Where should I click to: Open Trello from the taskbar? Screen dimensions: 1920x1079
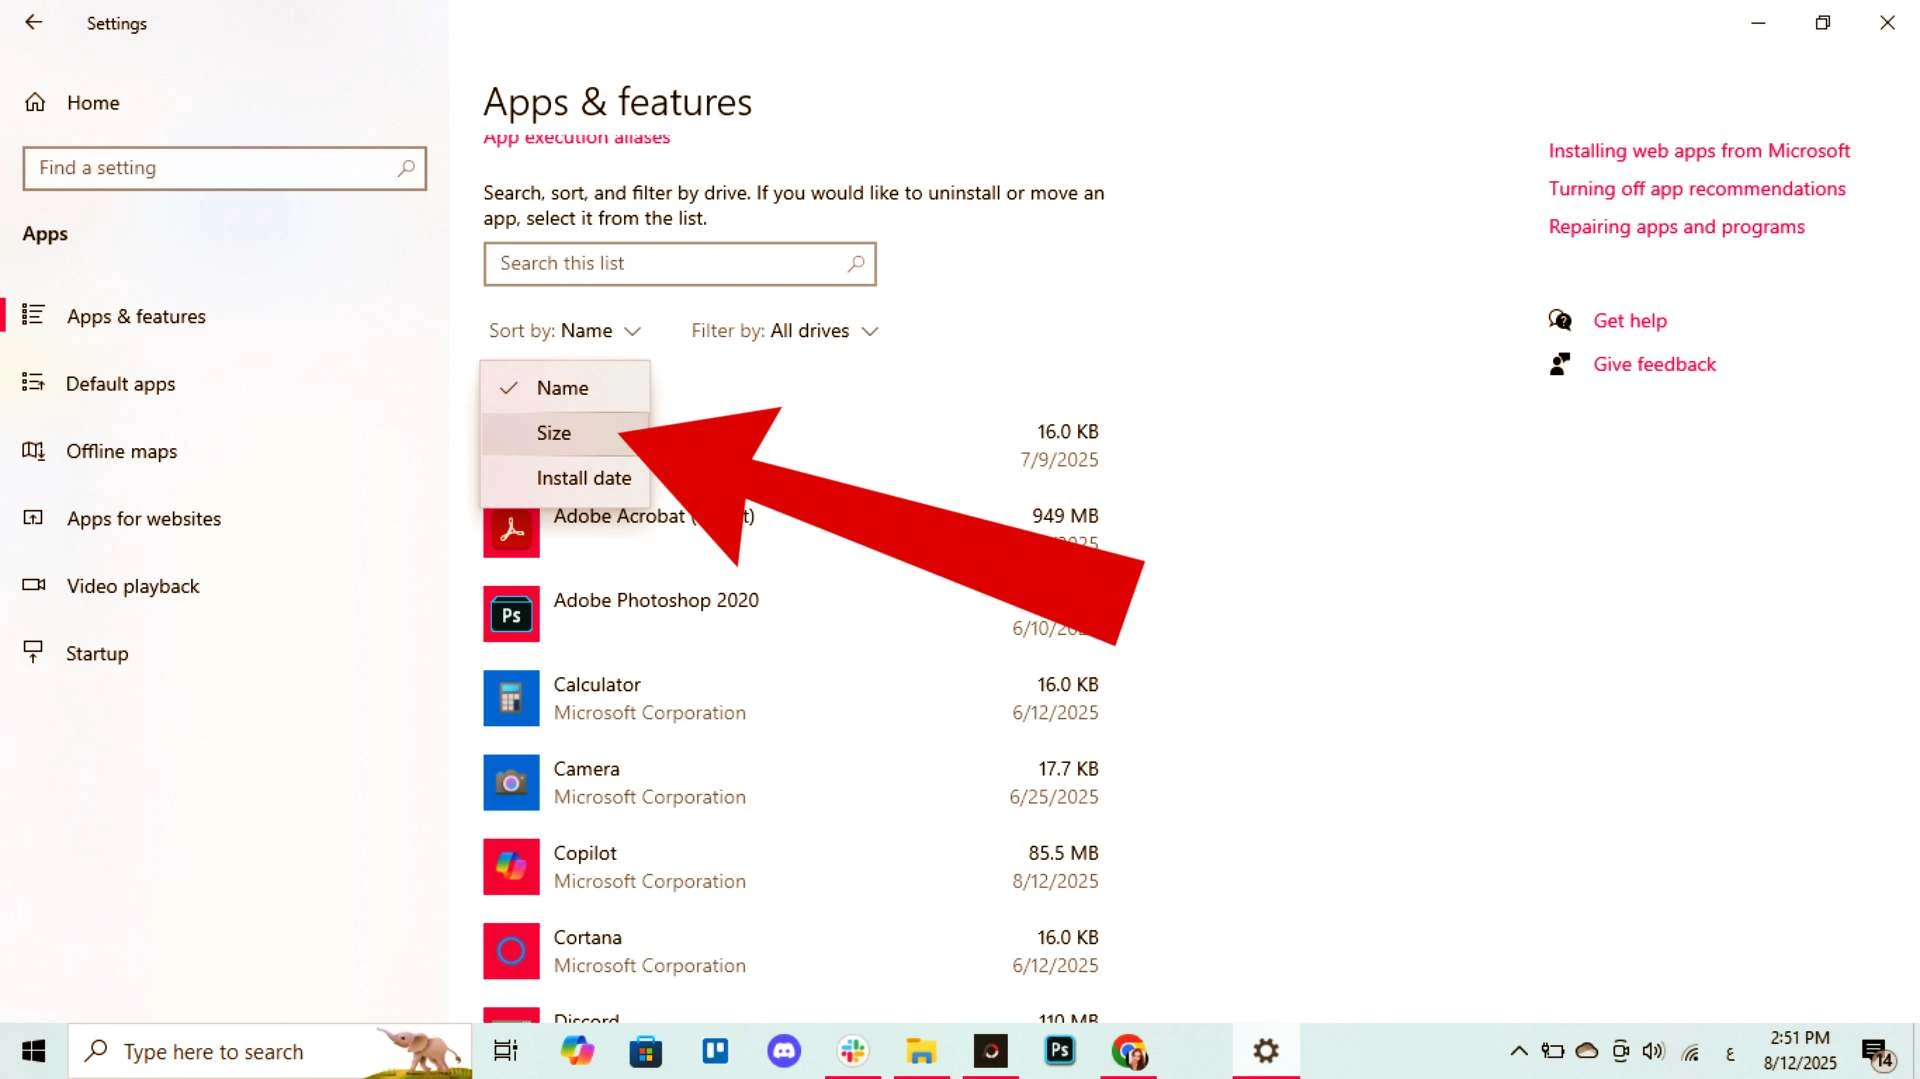click(715, 1051)
